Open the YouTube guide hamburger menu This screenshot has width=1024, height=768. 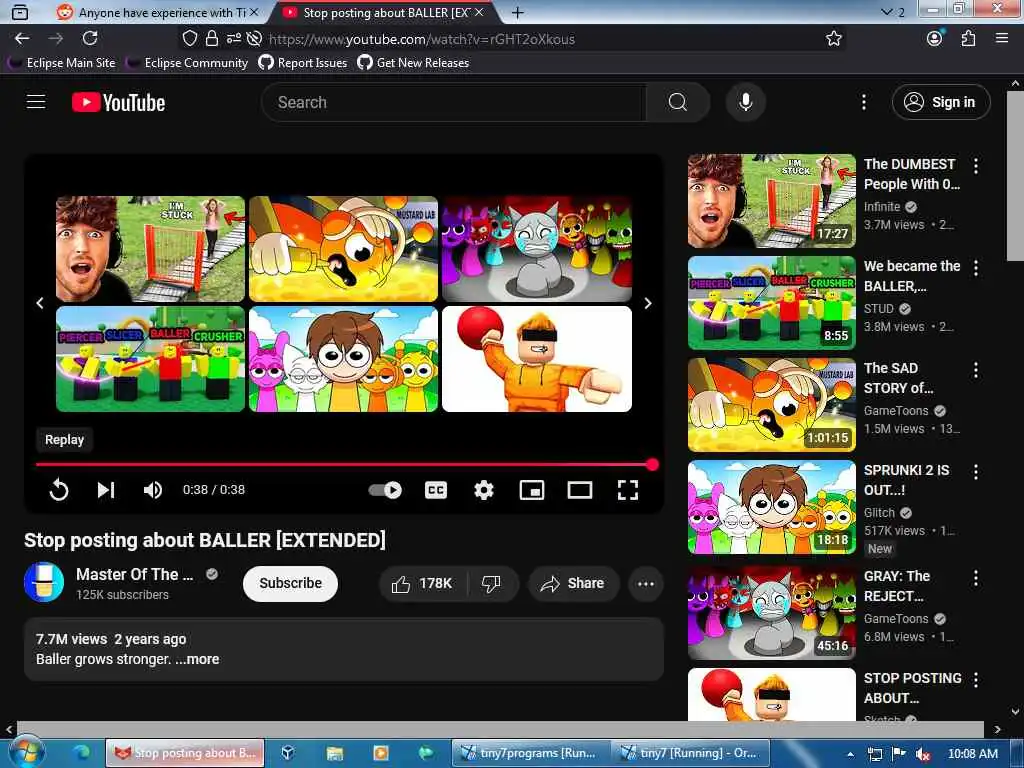[36, 102]
